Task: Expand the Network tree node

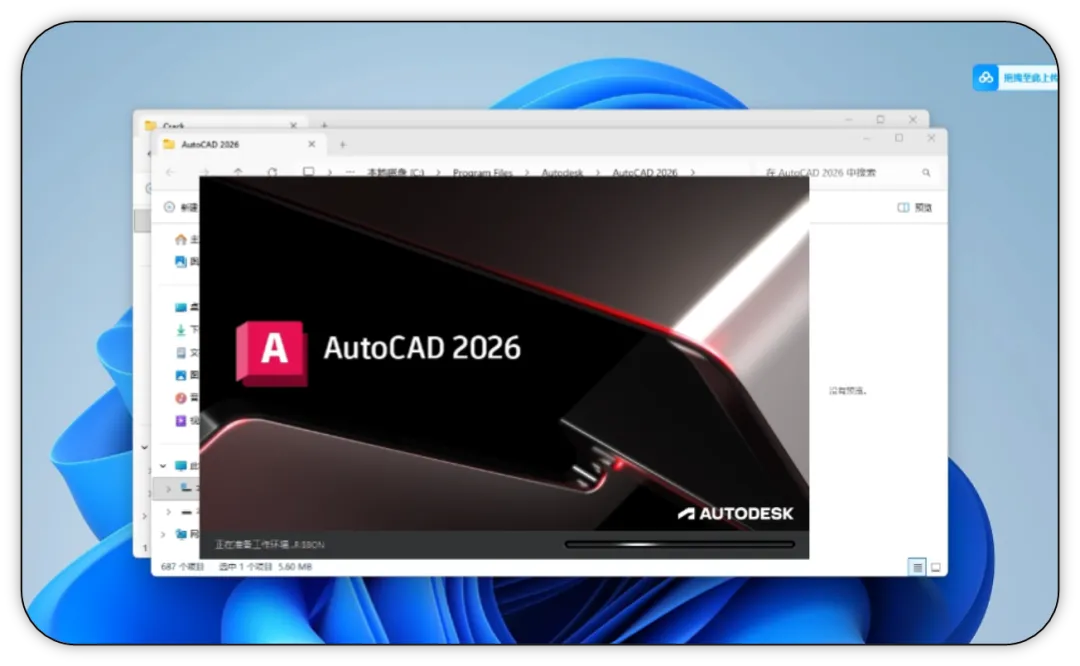Action: click(x=163, y=534)
